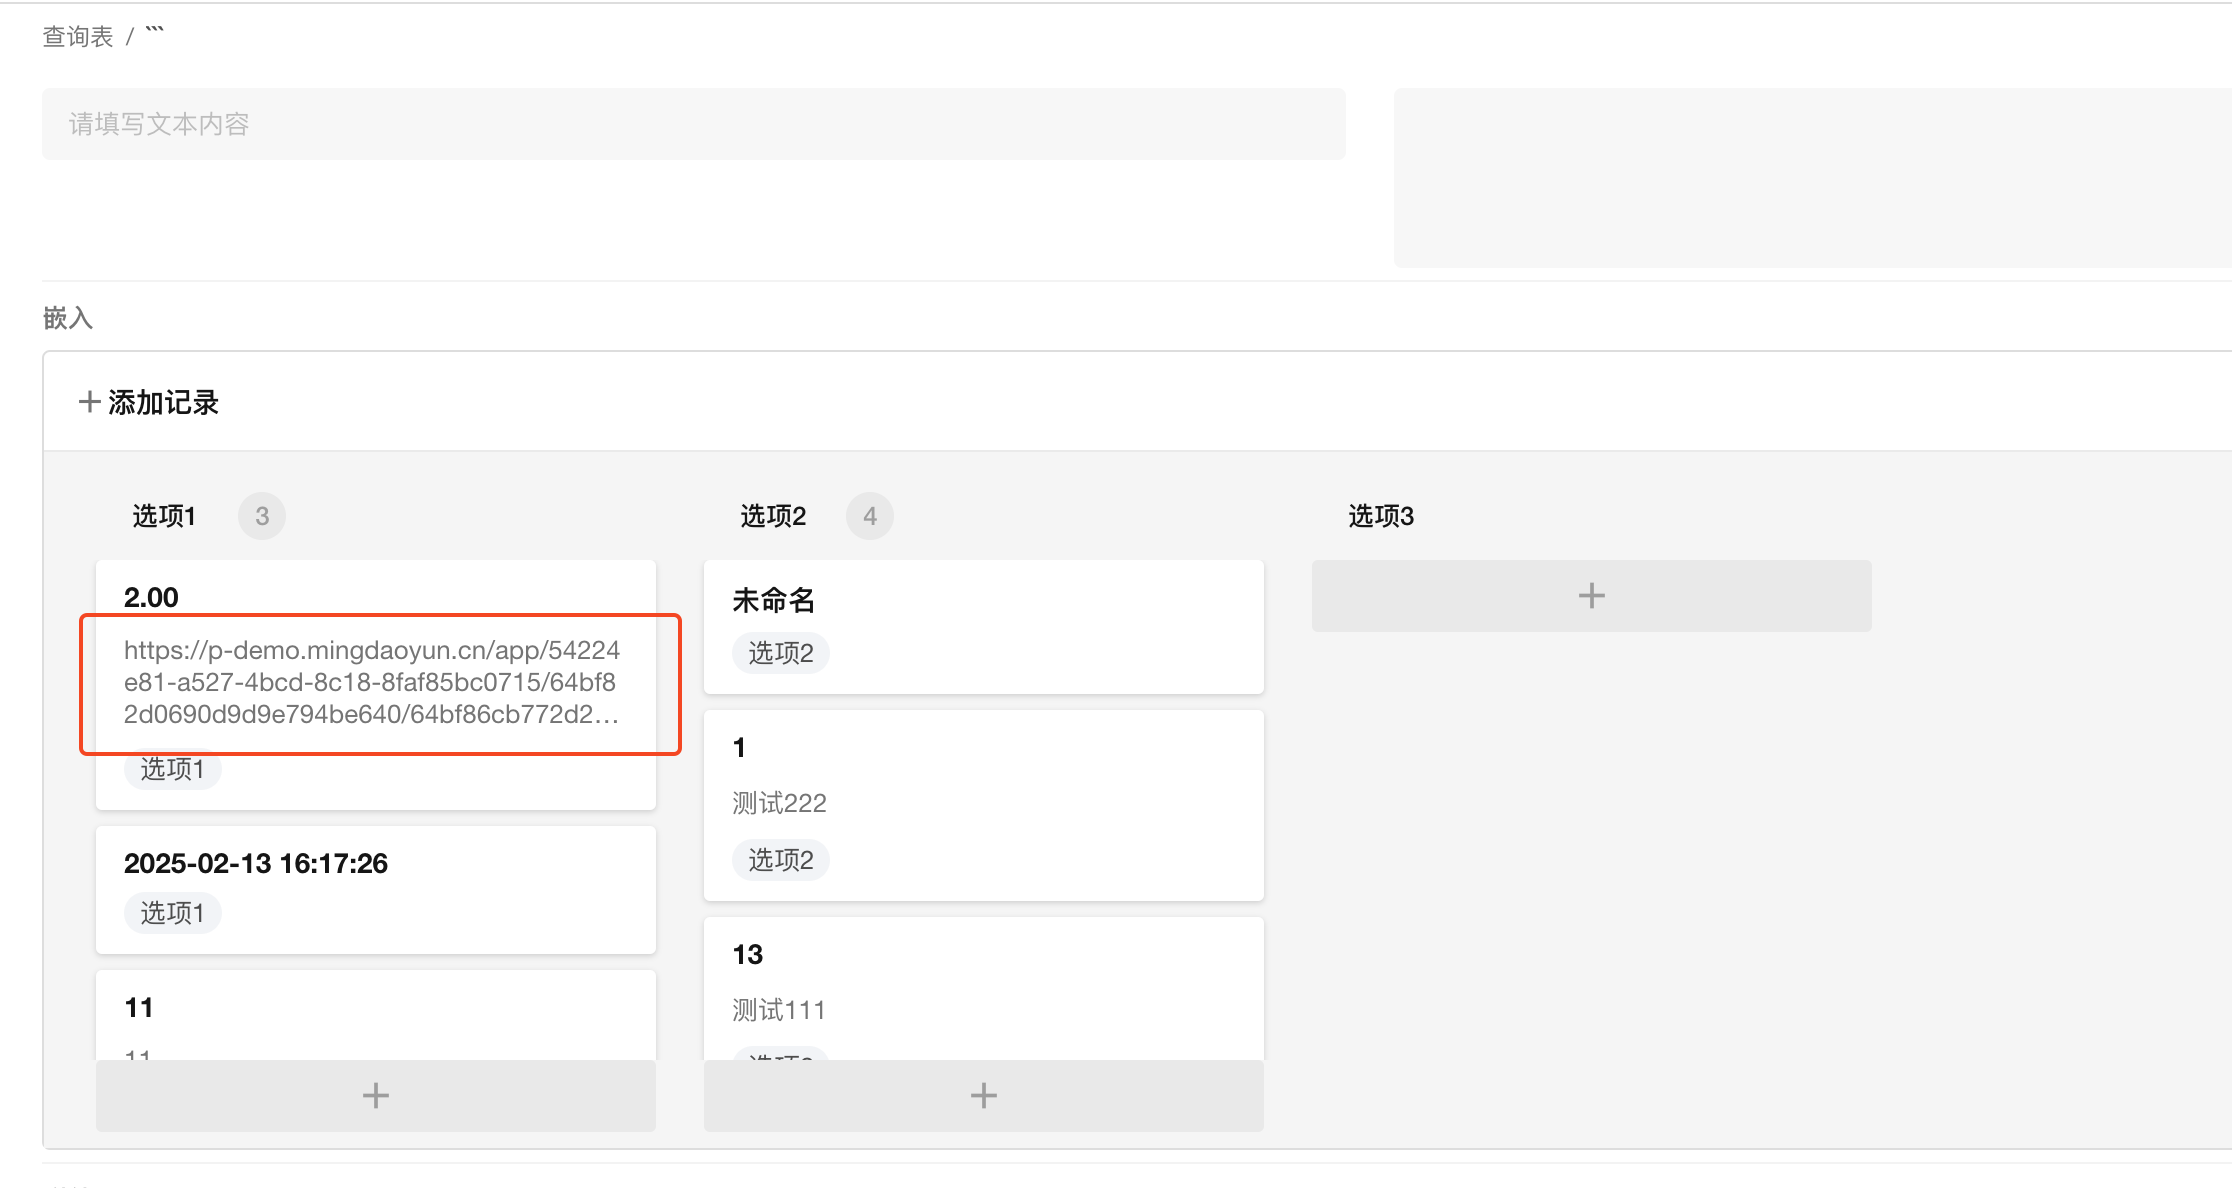Click the 添加记录 button text
The width and height of the screenshot is (2232, 1188).
163,402
